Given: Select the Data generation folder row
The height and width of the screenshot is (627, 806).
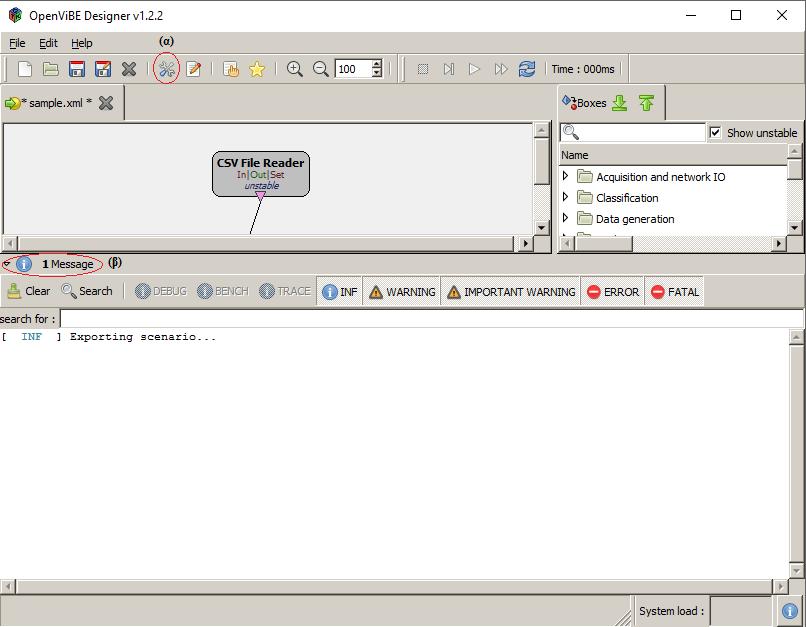Looking at the screenshot, I should pyautogui.click(x=672, y=218).
